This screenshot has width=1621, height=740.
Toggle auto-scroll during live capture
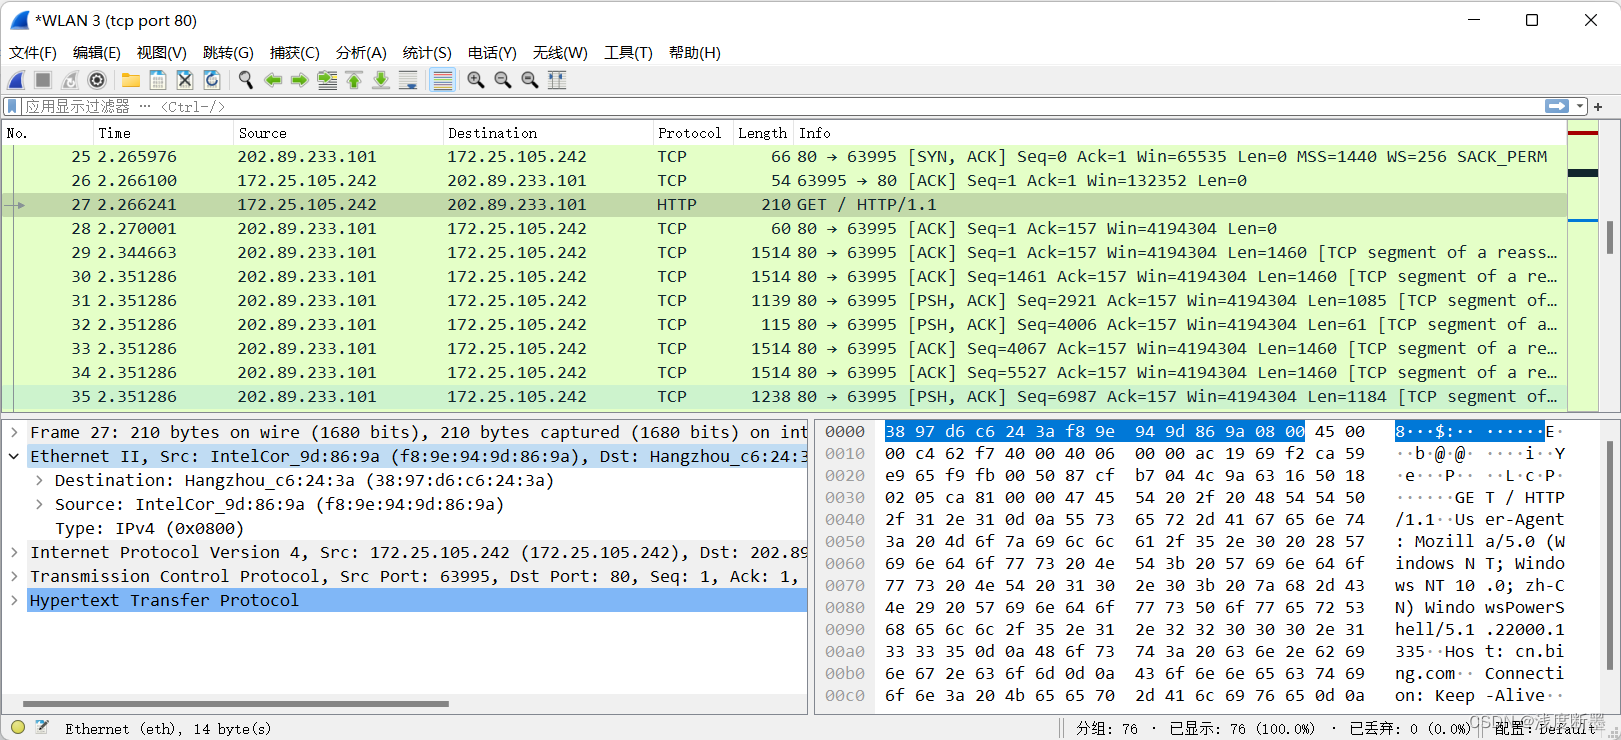[x=408, y=80]
